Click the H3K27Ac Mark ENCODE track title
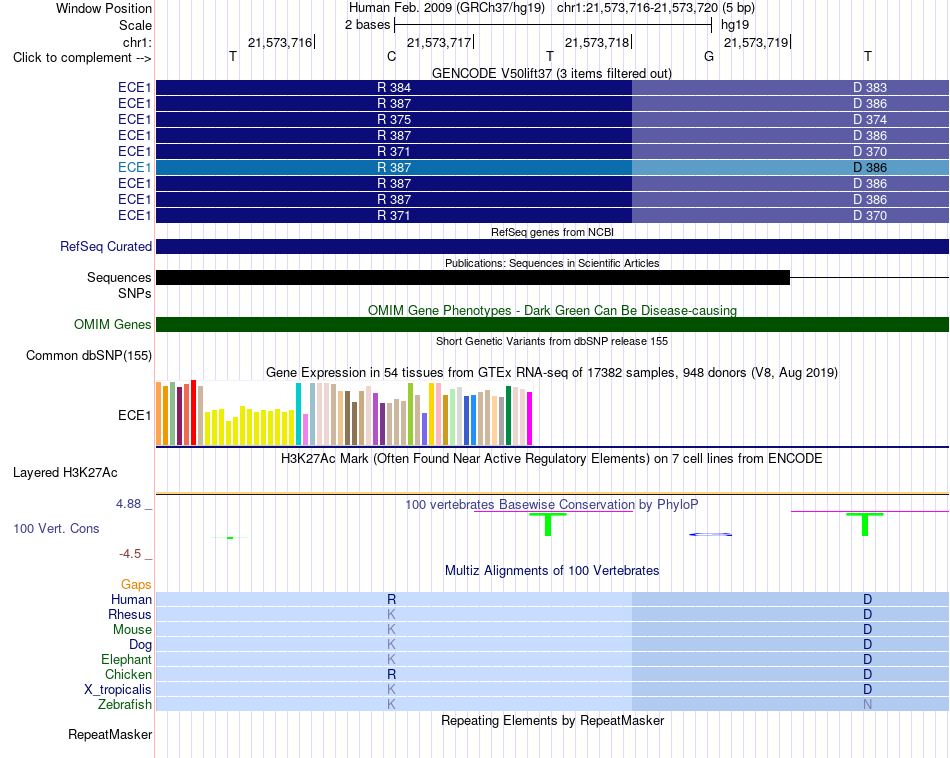The height and width of the screenshot is (758, 950). (x=552, y=459)
